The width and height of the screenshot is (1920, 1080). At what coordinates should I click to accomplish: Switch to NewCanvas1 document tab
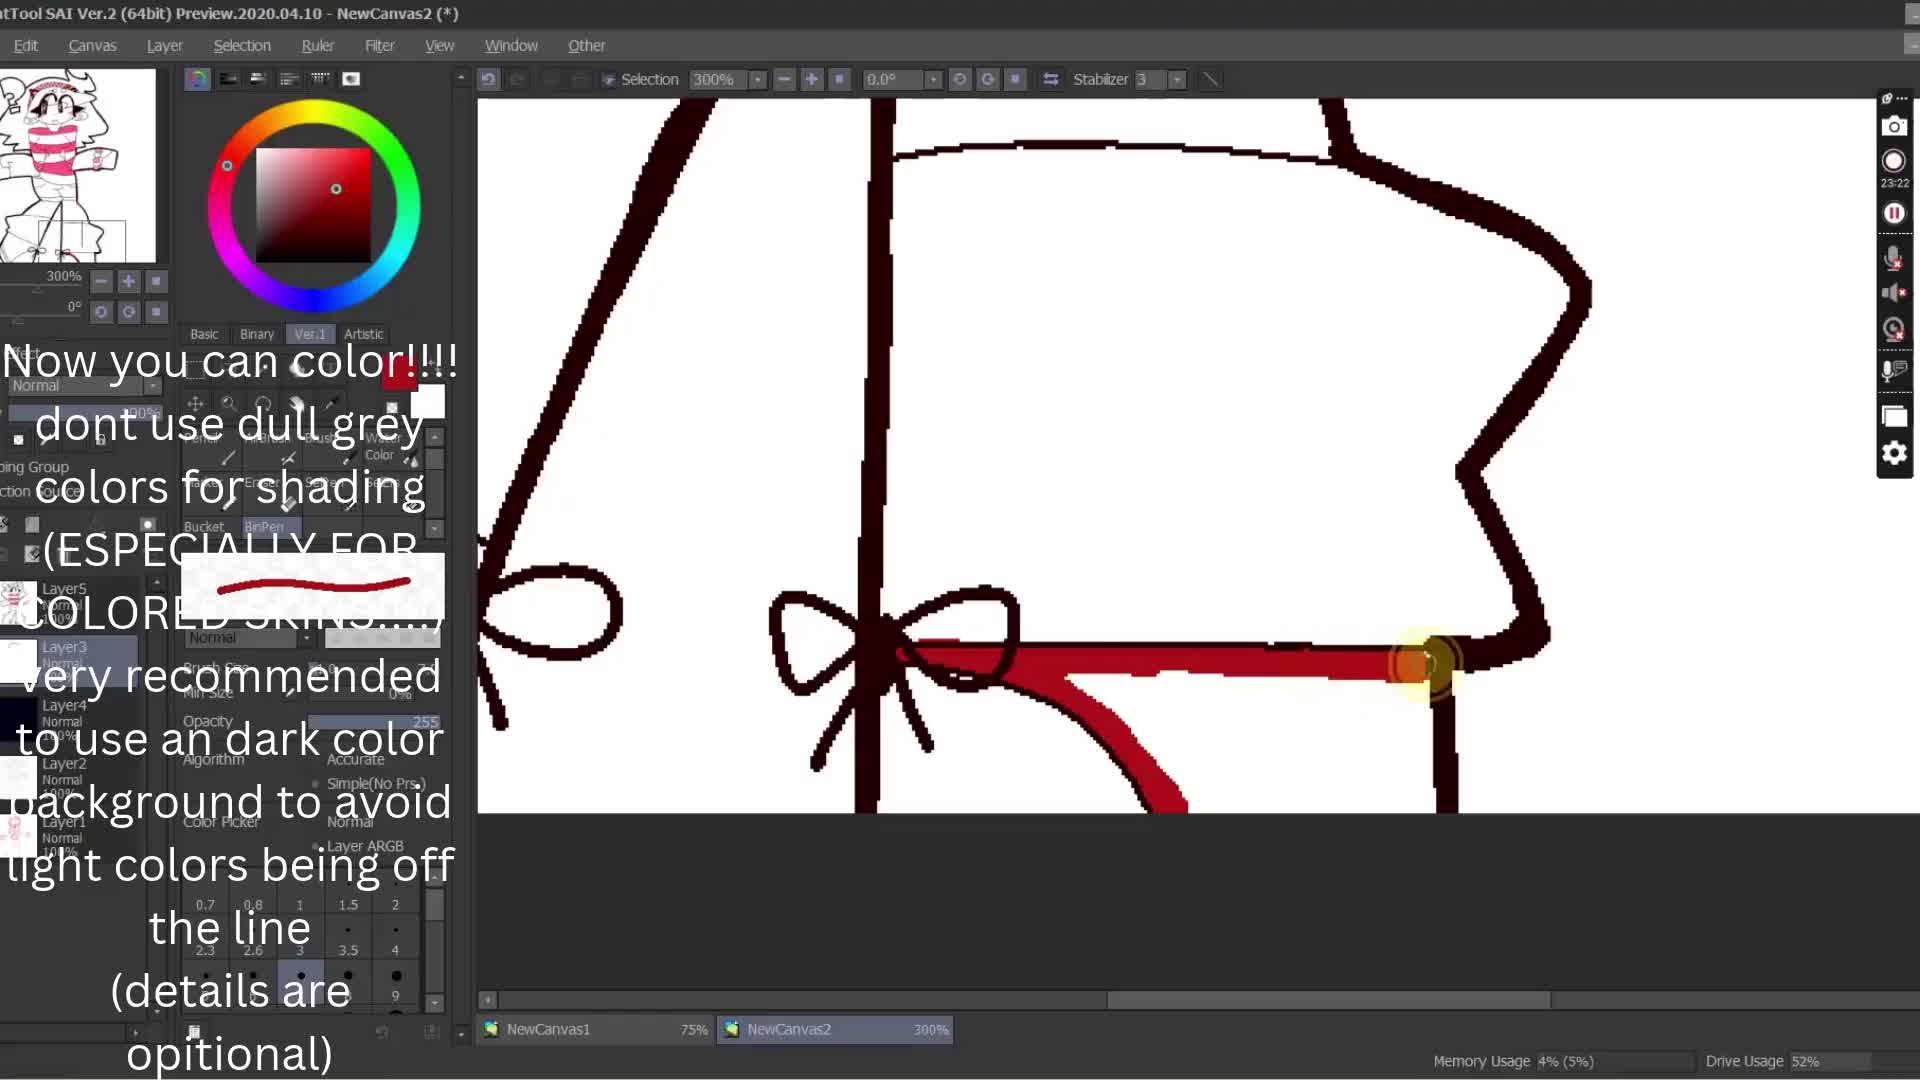tap(596, 1029)
